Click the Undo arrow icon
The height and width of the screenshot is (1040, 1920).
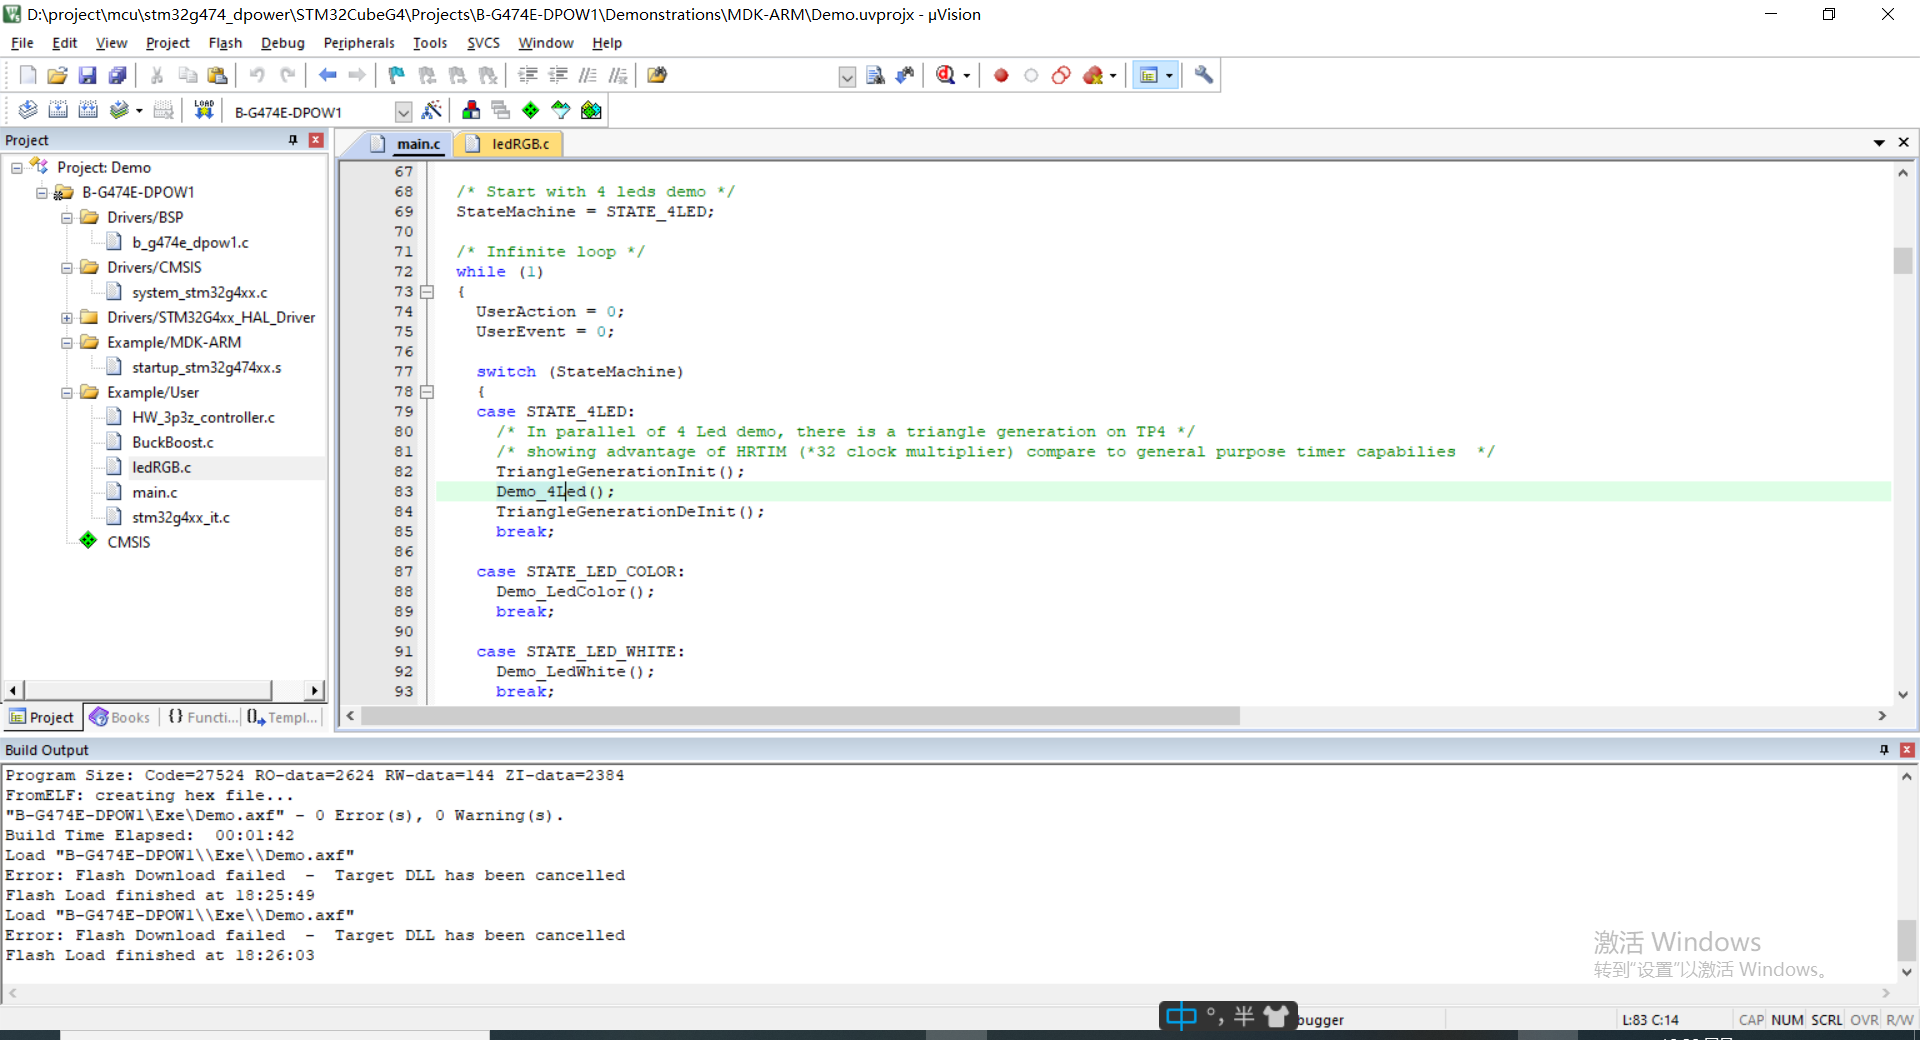click(257, 75)
